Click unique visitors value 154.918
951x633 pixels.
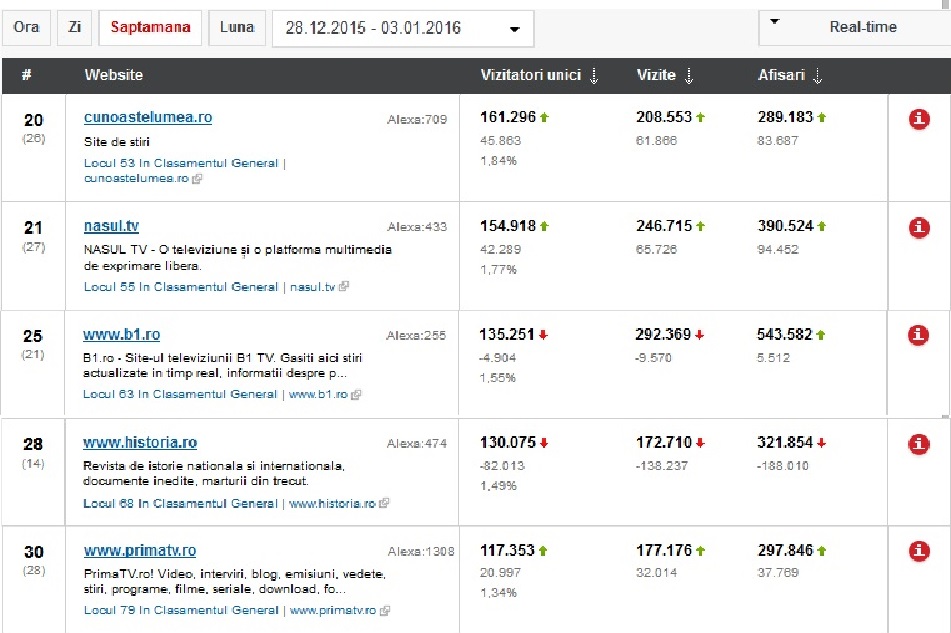(508, 226)
